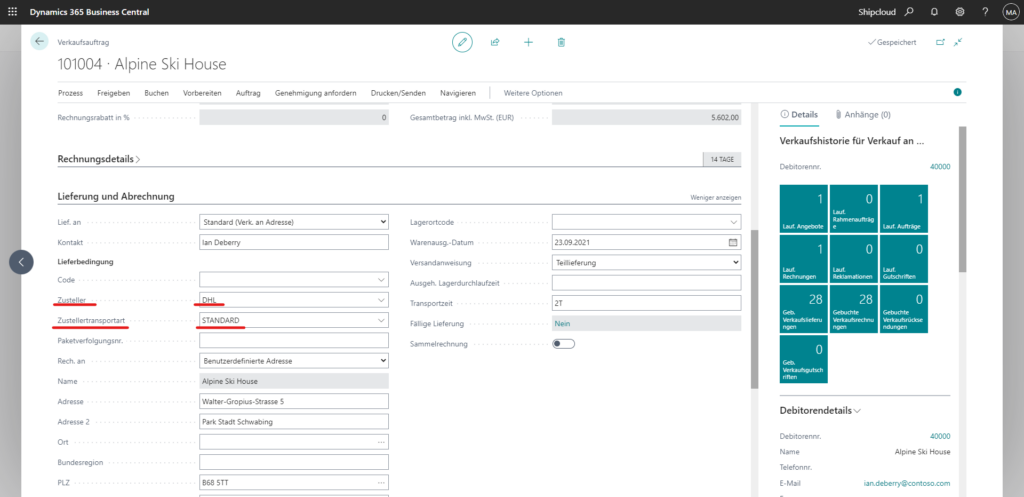The width and height of the screenshot is (1024, 497).
Task: Open the notifications bell
Action: point(935,12)
